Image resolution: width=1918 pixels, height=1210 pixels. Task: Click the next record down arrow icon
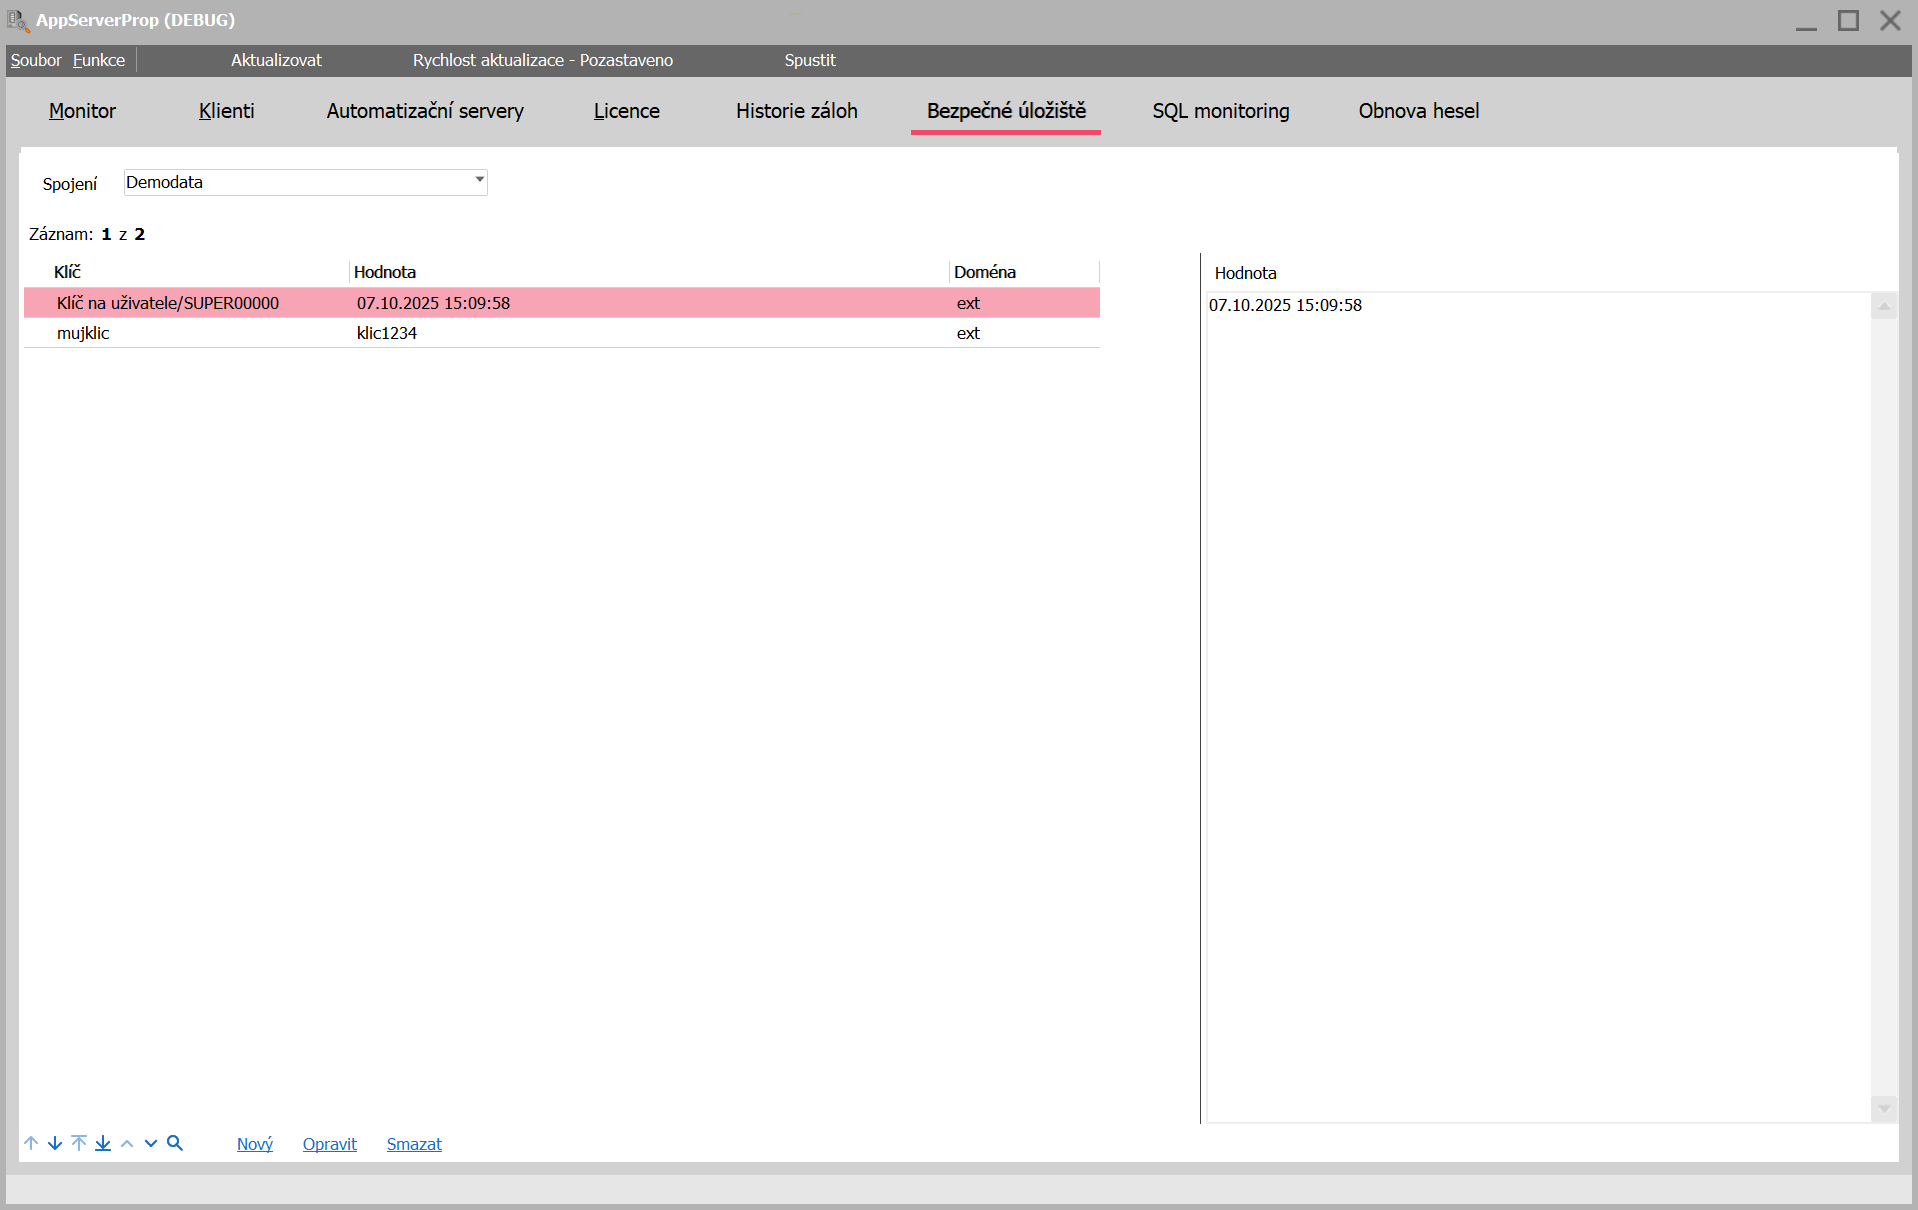55,1143
